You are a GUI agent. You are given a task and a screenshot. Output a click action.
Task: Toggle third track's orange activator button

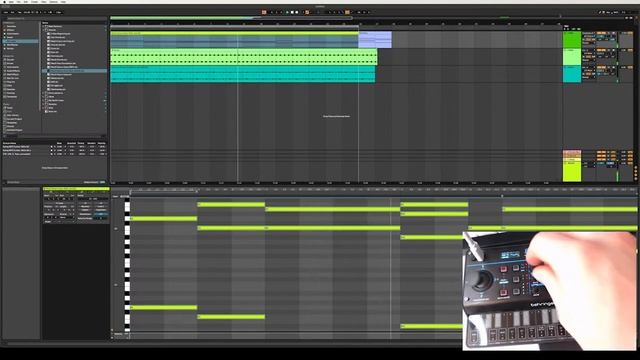(x=601, y=67)
